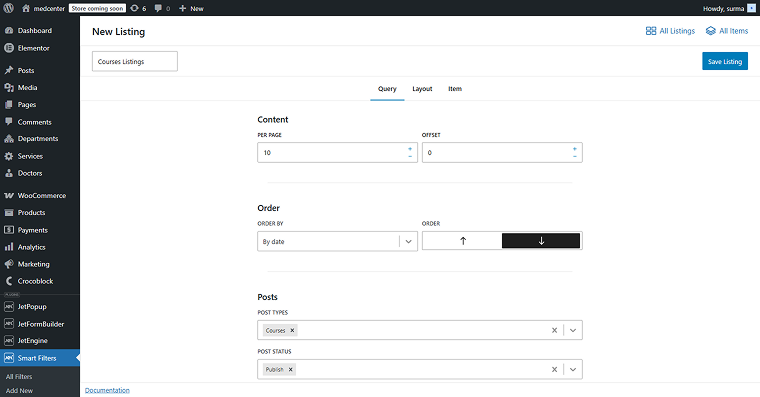Switch to the Layout tab
The image size is (760, 397).
422,89
